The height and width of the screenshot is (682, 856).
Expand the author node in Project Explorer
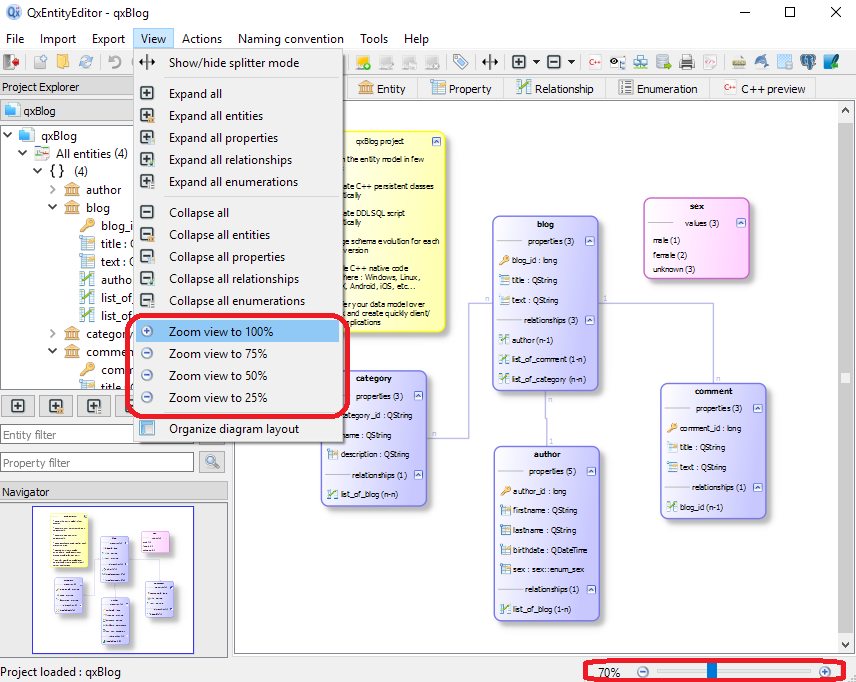pyautogui.click(x=54, y=190)
